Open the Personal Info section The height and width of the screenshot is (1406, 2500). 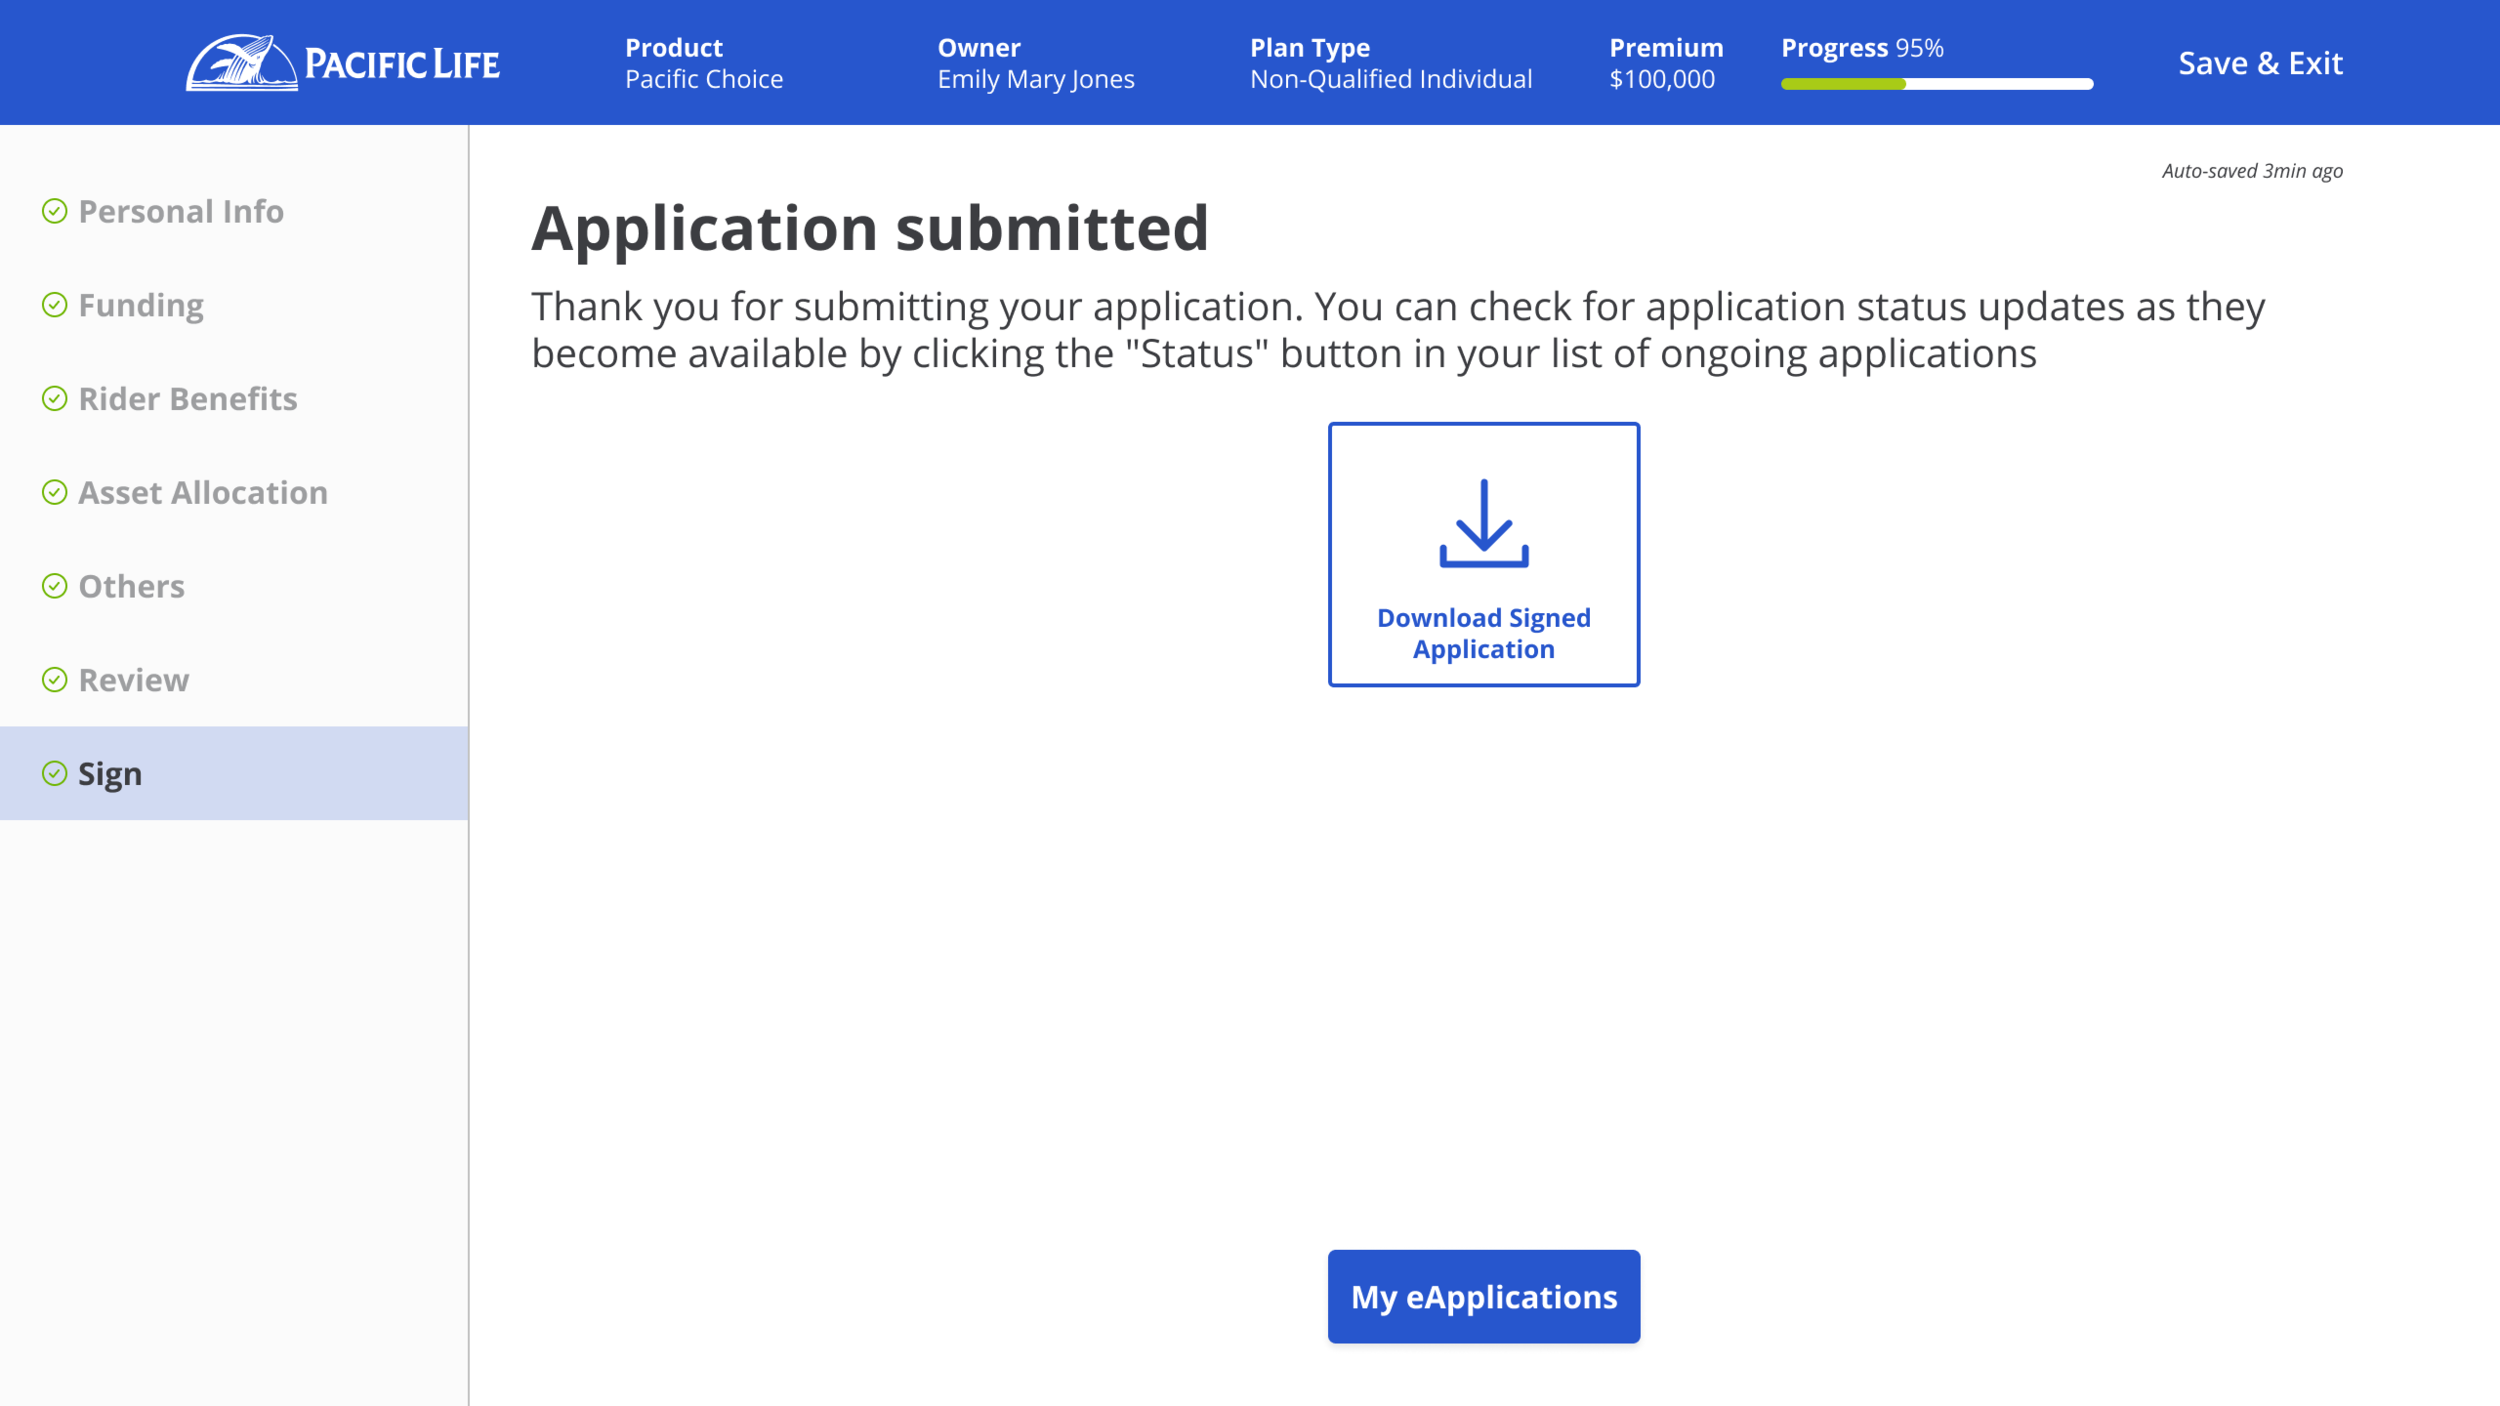[181, 211]
